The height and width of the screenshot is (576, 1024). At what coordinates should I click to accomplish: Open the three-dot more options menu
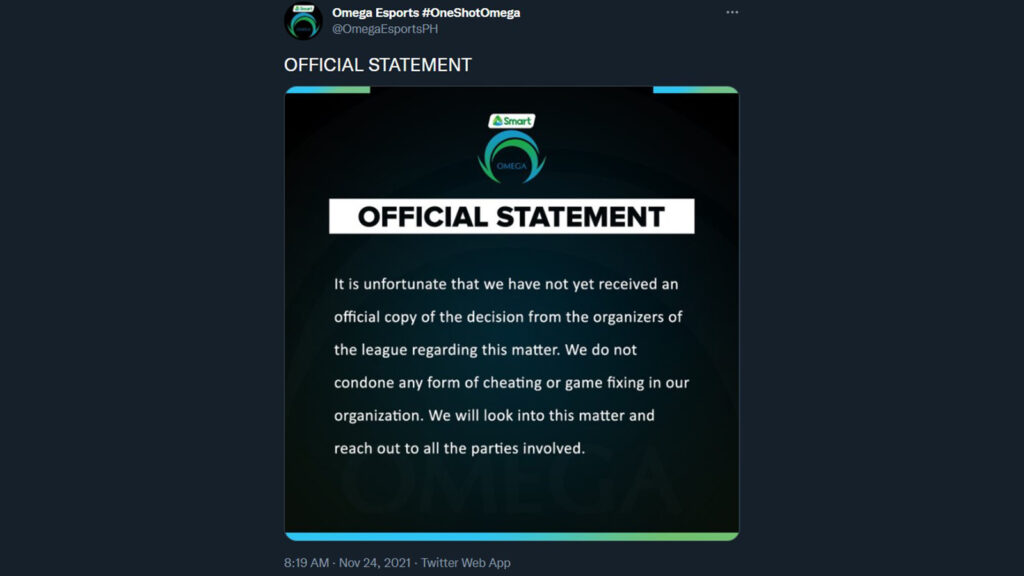pos(732,12)
